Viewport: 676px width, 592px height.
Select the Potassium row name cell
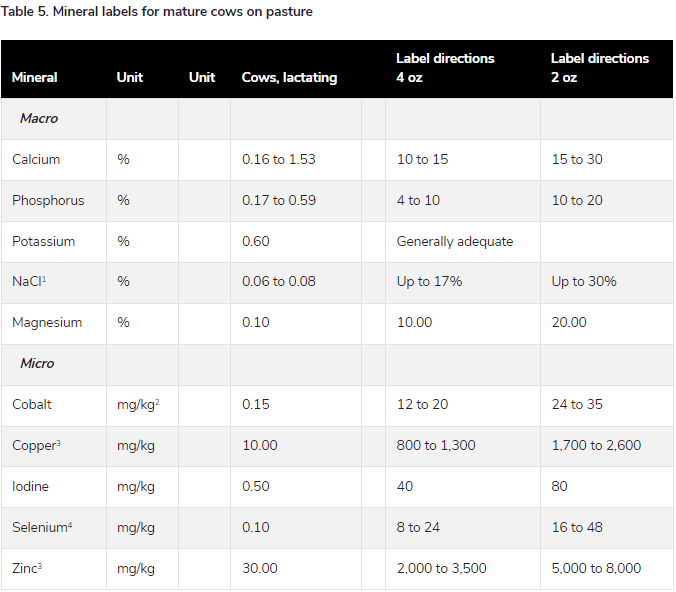pos(43,242)
